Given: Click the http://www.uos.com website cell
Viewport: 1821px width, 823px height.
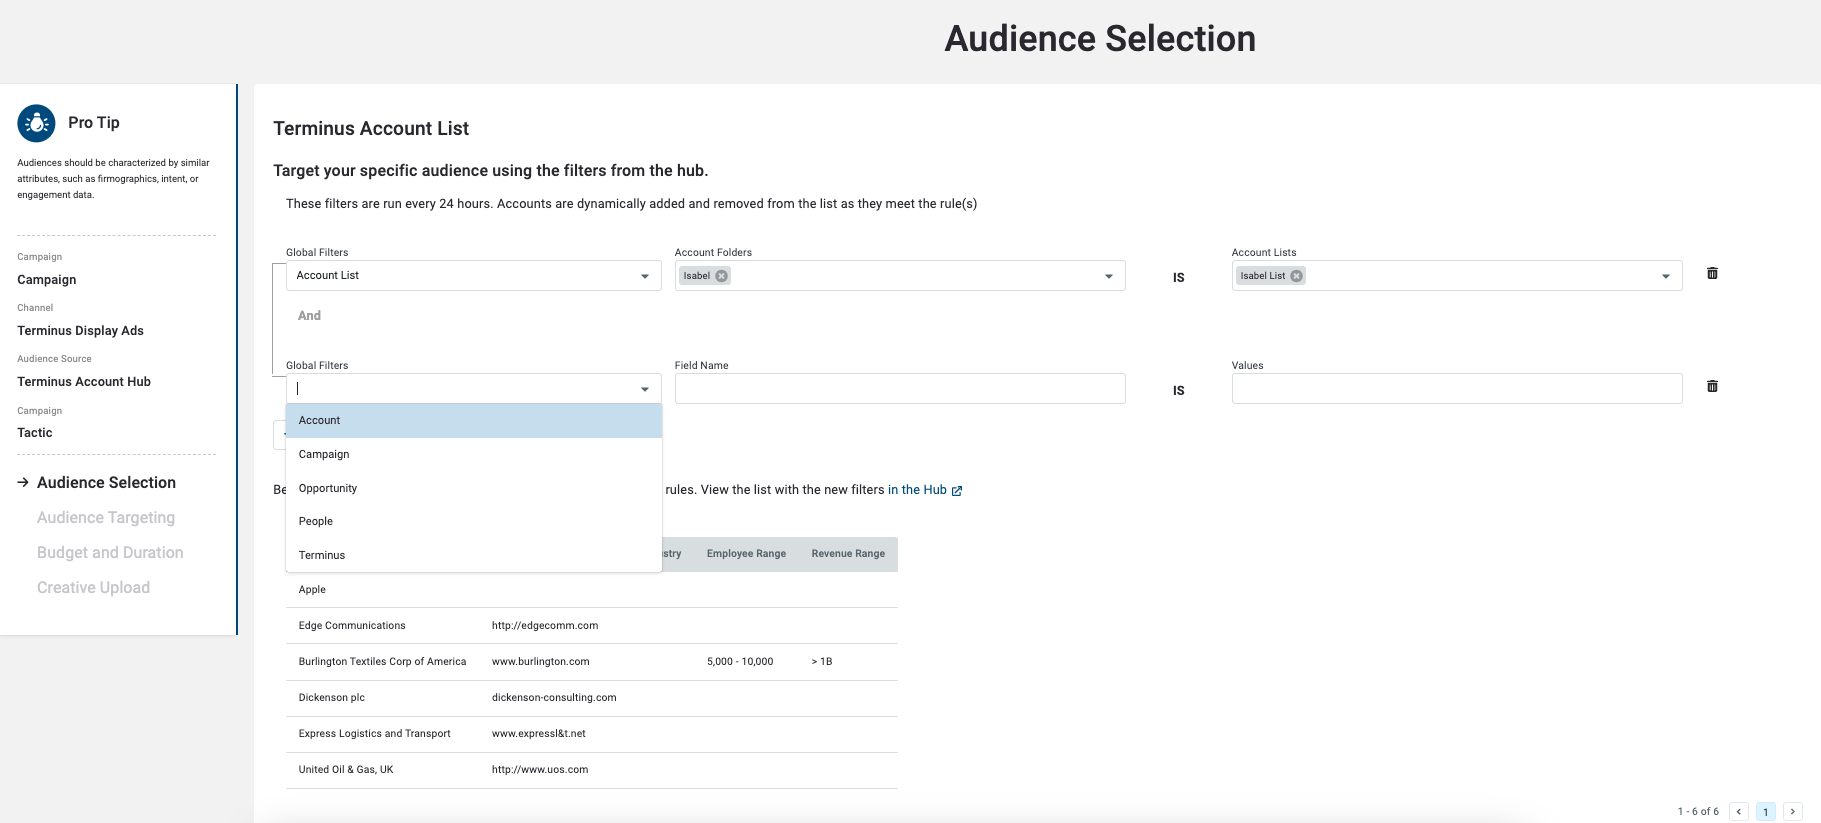Looking at the screenshot, I should point(540,770).
